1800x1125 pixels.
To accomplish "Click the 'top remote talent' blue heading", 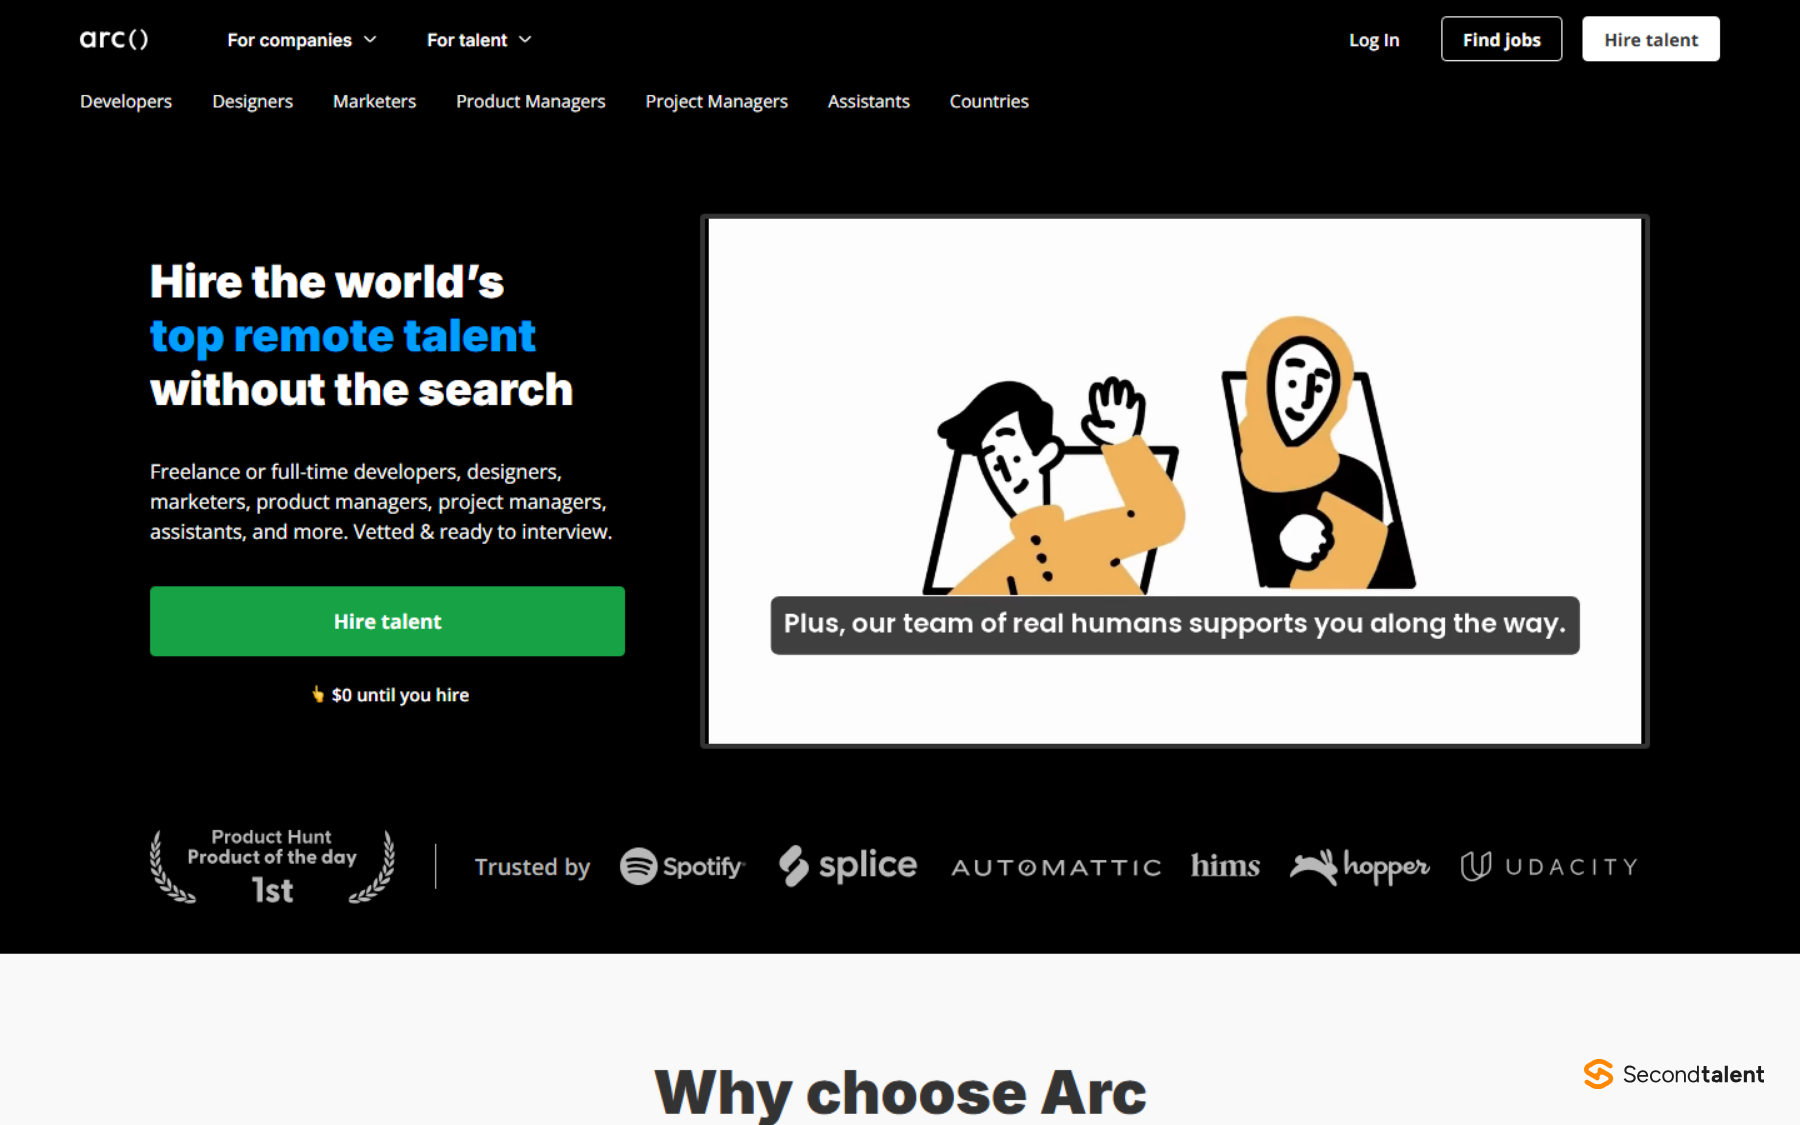I will (343, 337).
